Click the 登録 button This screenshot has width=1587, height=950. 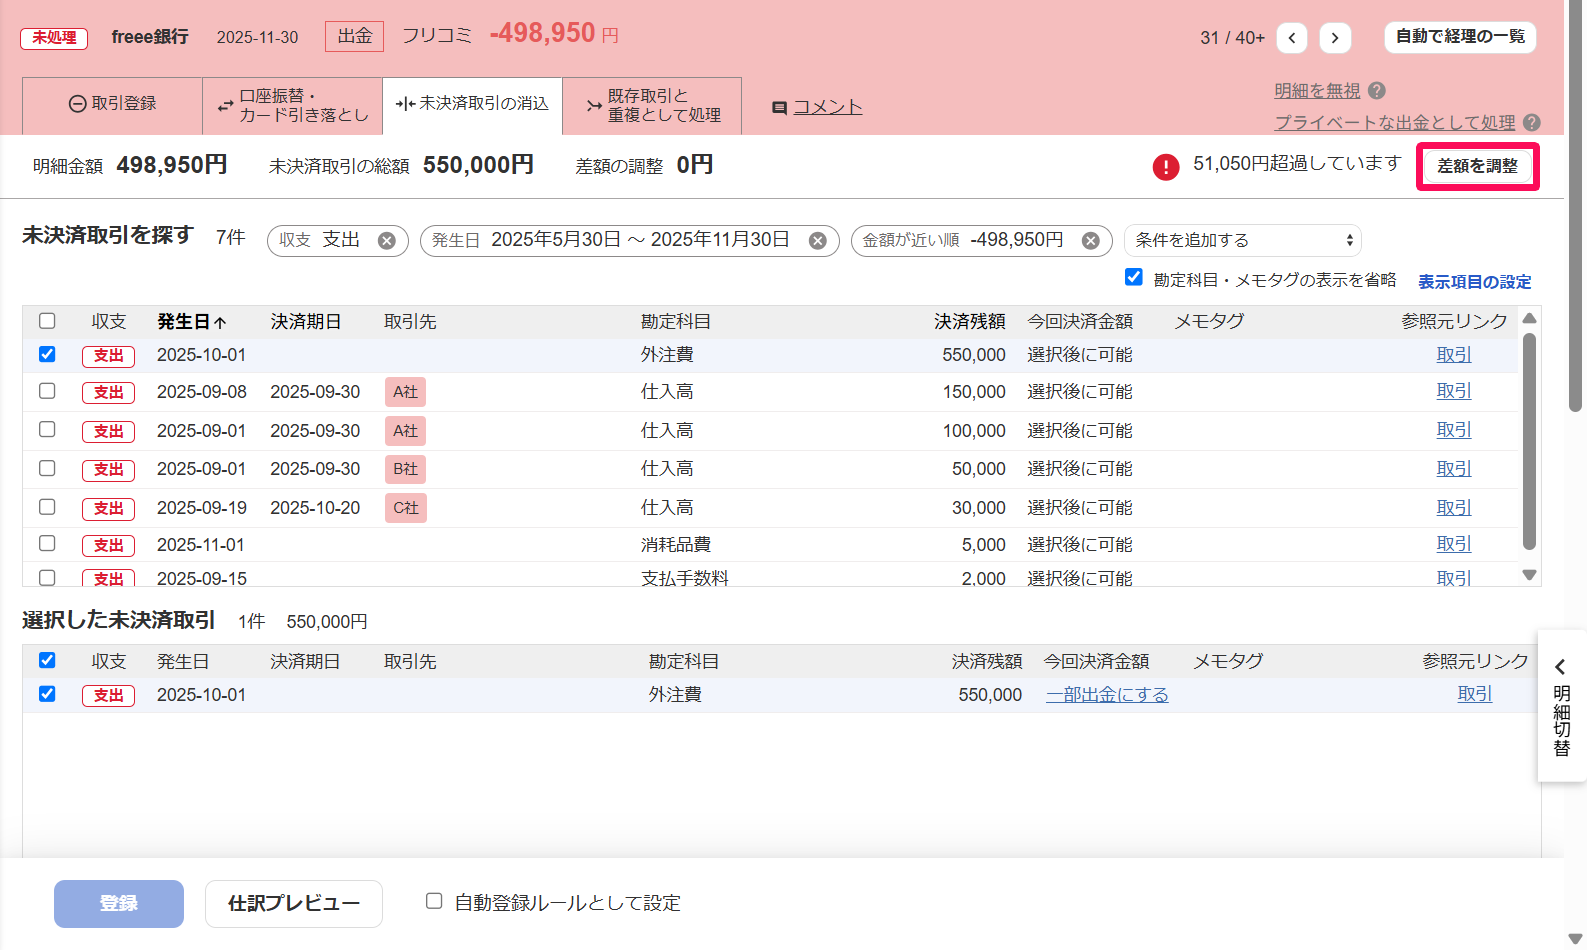click(119, 904)
